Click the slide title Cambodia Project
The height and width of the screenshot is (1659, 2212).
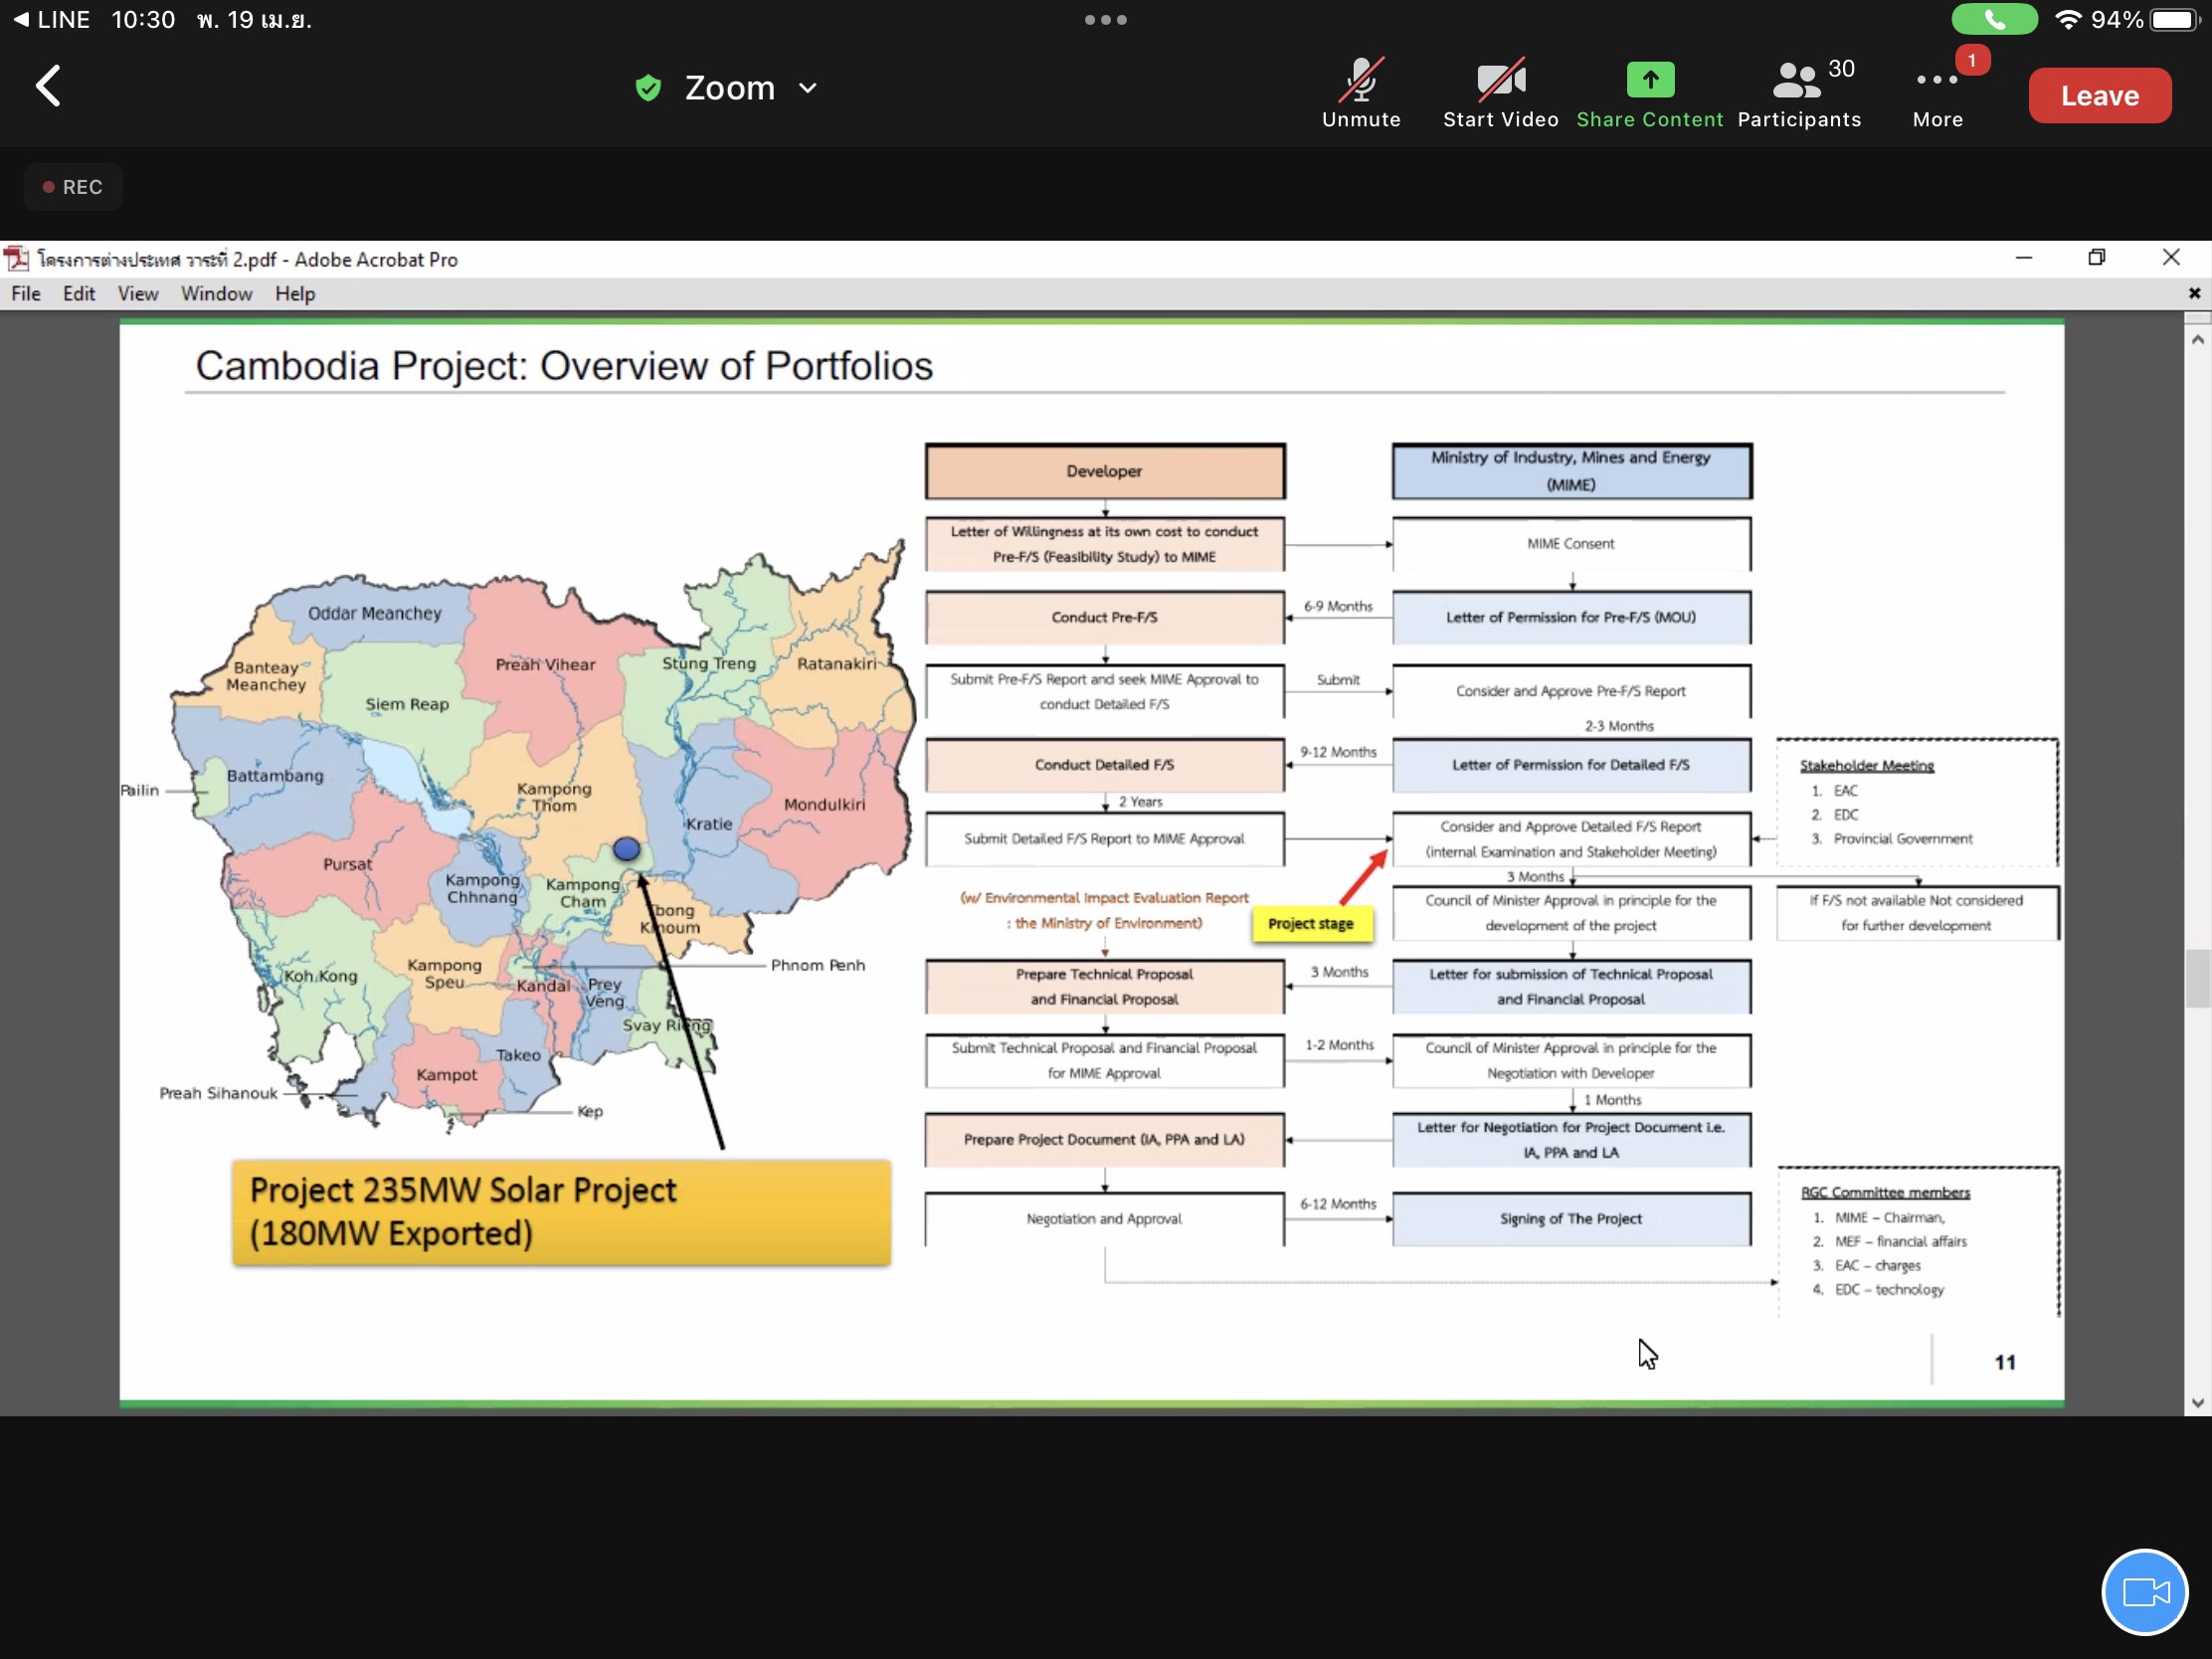pyautogui.click(x=563, y=366)
